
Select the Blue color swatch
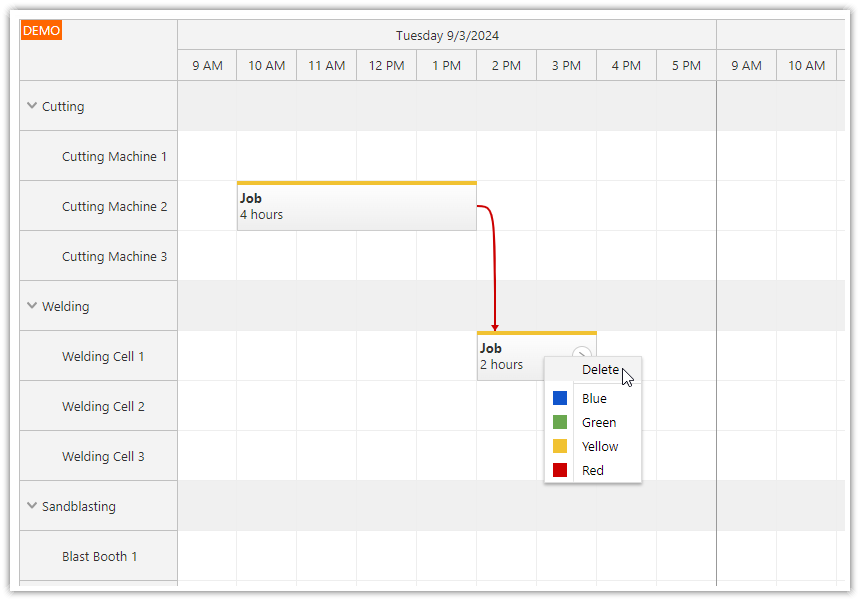(560, 397)
